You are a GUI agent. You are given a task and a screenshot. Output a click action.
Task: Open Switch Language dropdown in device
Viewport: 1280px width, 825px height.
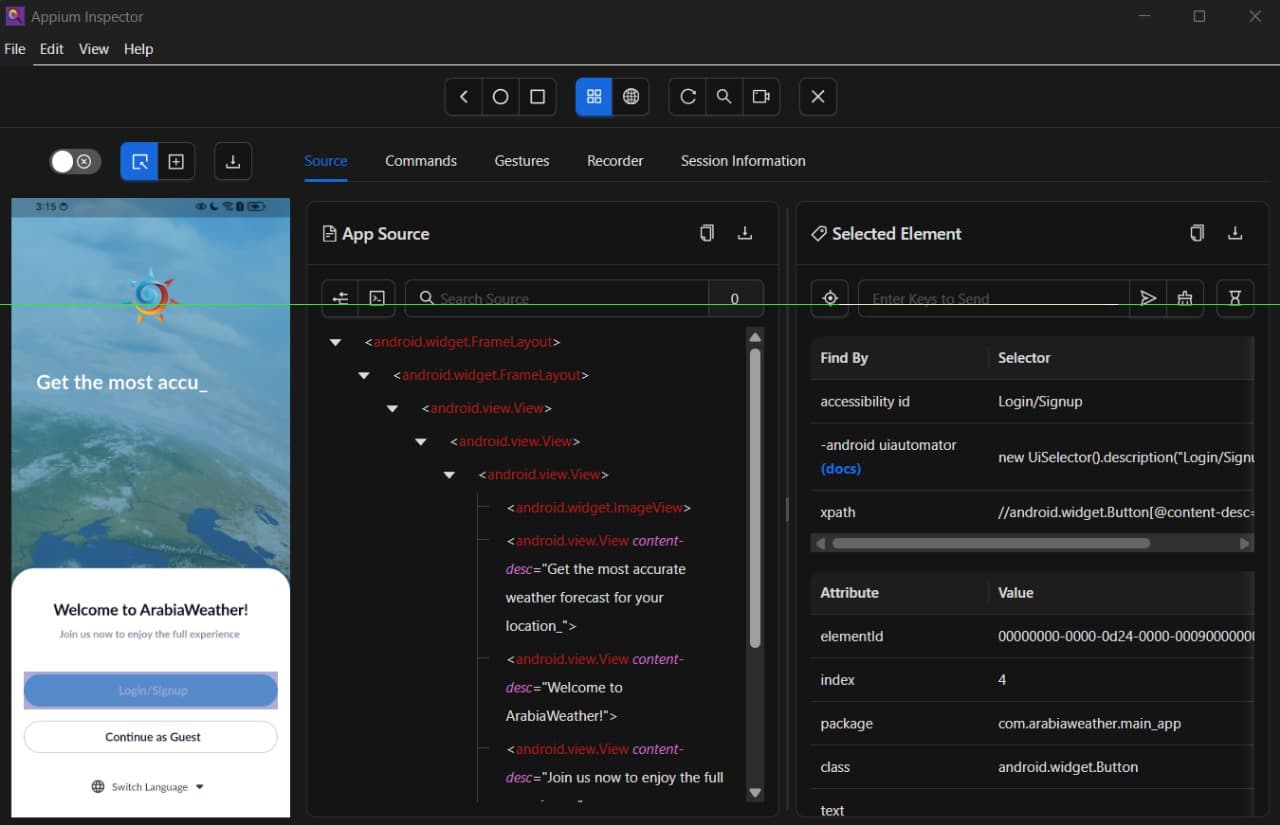[148, 787]
